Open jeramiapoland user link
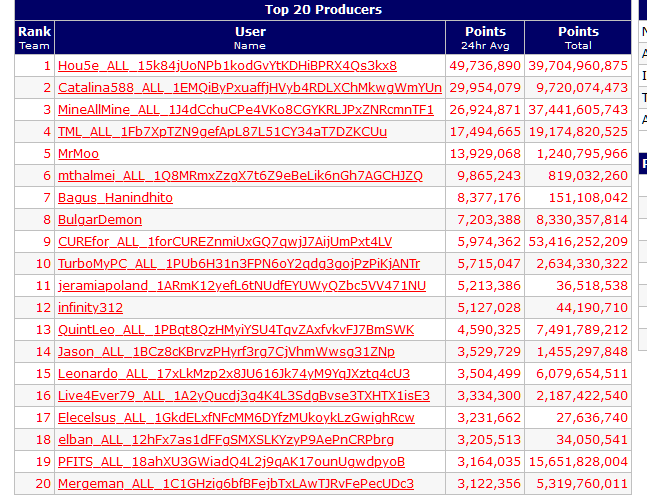The width and height of the screenshot is (647, 501). tap(242, 286)
